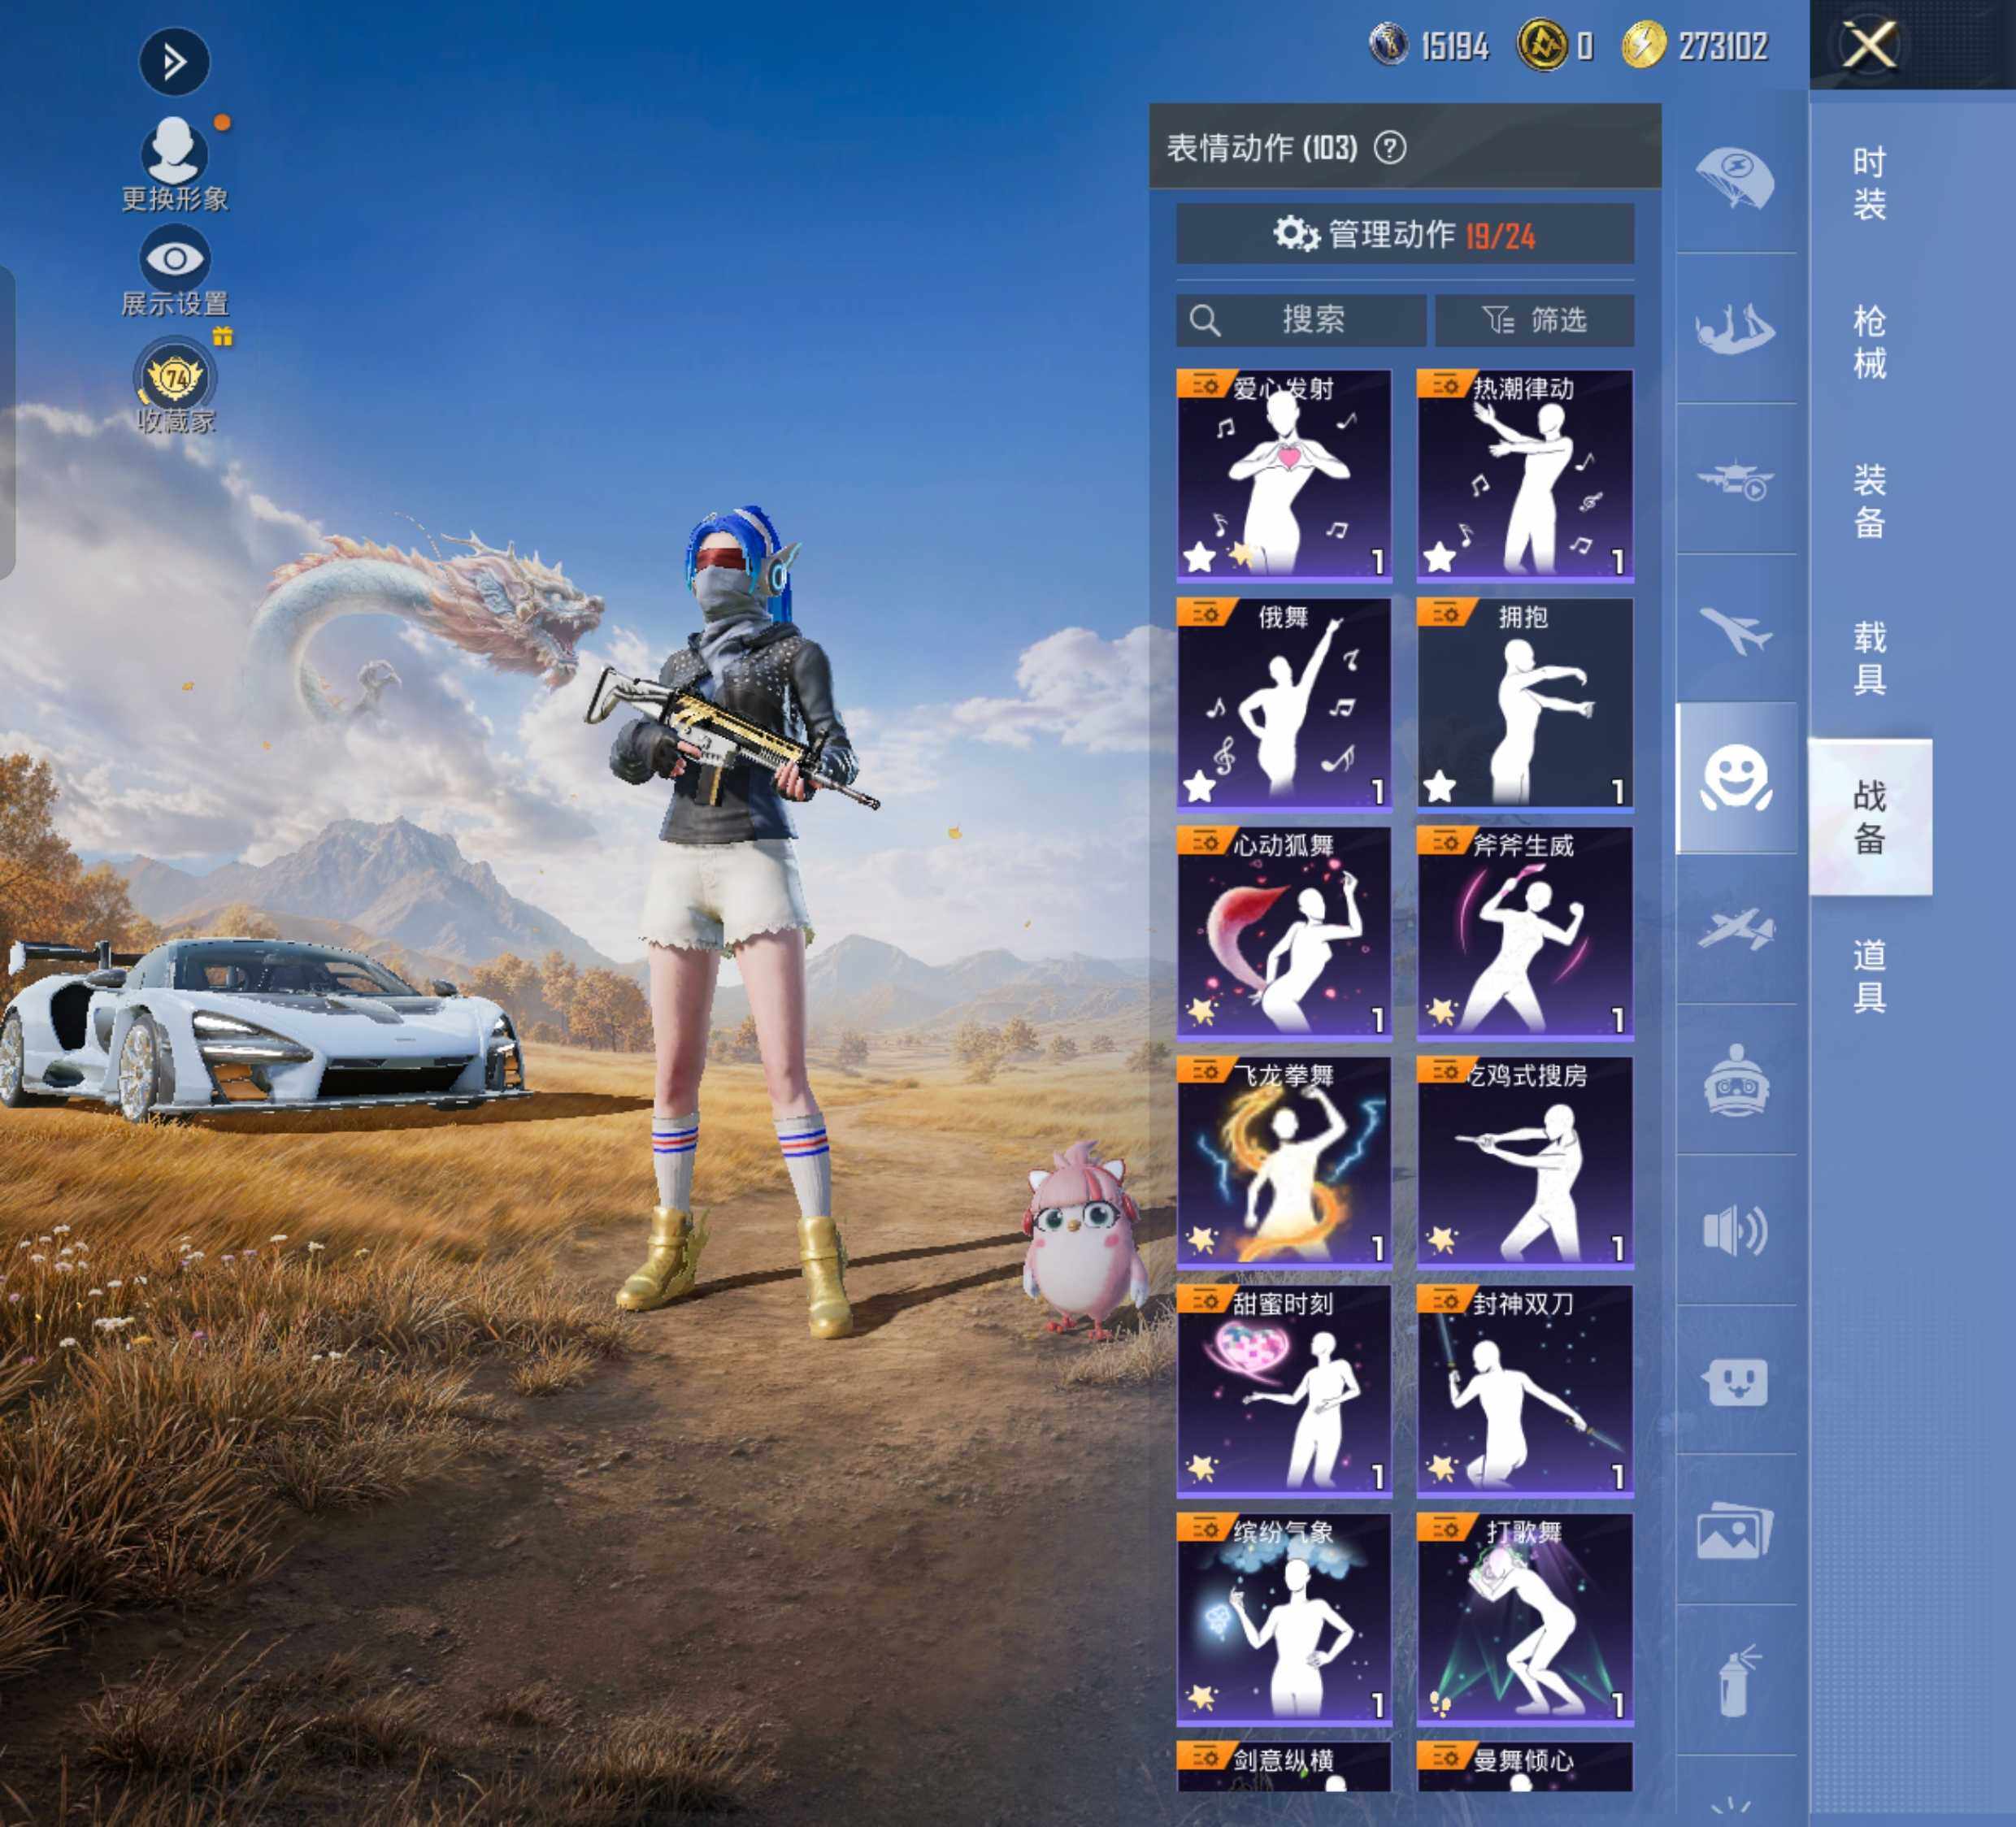Select the 热潮律动 emote

(1524, 475)
